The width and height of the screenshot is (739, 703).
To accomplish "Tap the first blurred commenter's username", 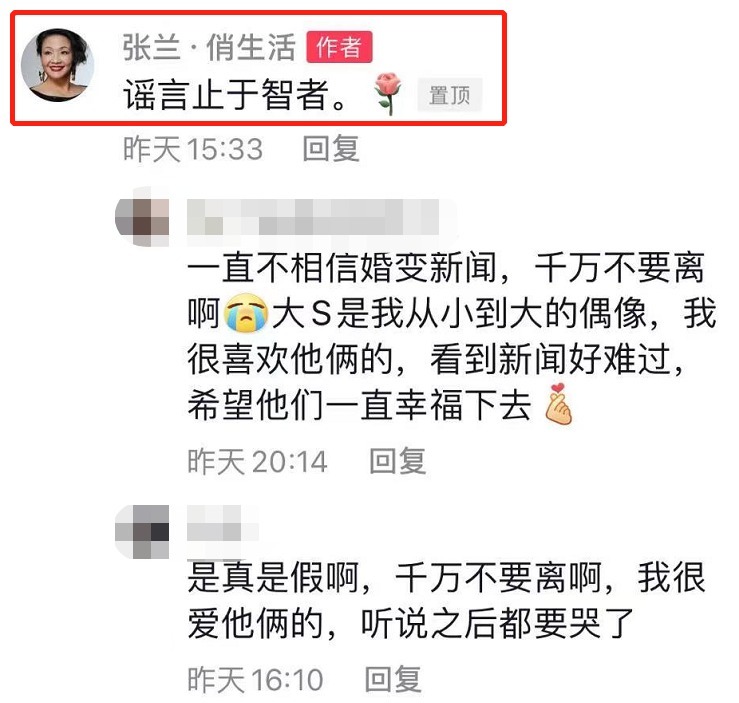I will tap(313, 217).
